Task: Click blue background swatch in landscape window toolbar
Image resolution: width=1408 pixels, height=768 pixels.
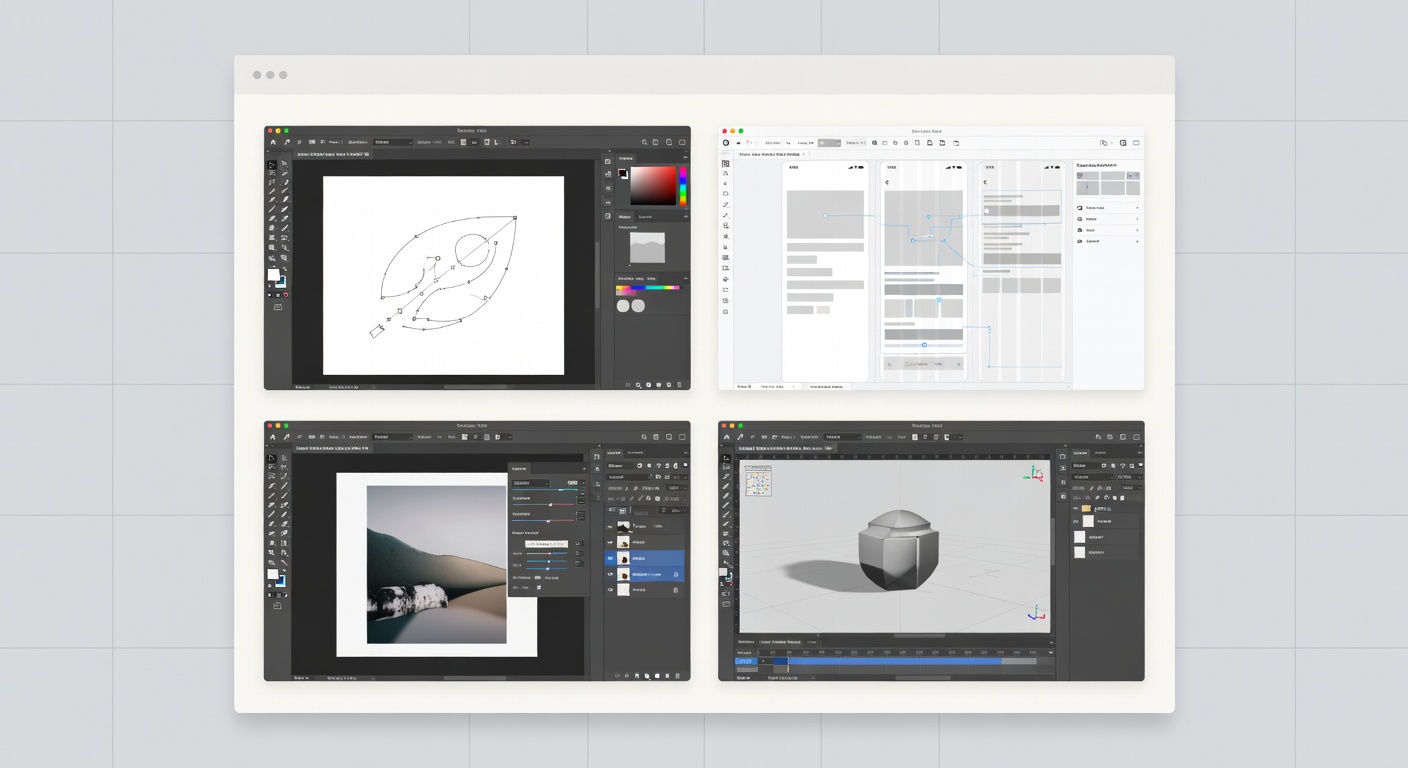Action: tap(281, 581)
